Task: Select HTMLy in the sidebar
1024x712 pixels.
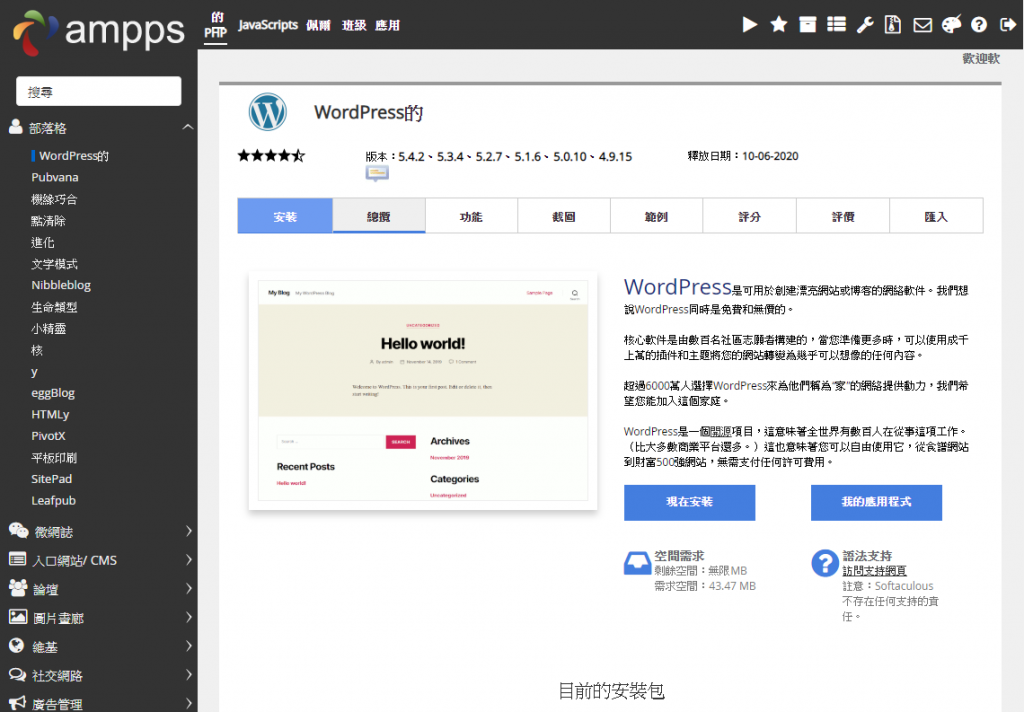Action: pos(50,414)
